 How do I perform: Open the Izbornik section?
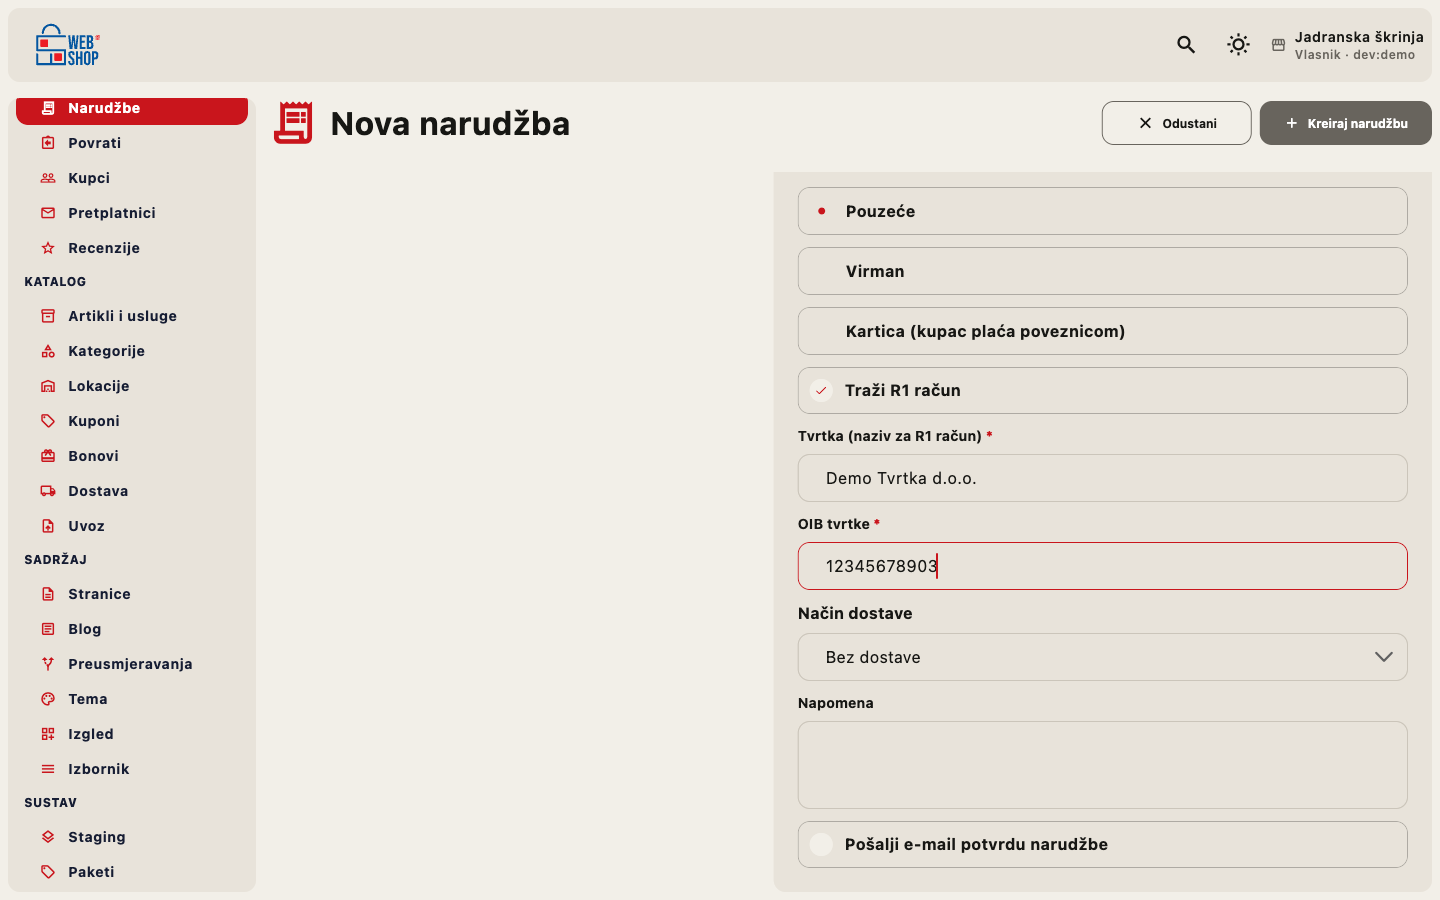(x=132, y=769)
